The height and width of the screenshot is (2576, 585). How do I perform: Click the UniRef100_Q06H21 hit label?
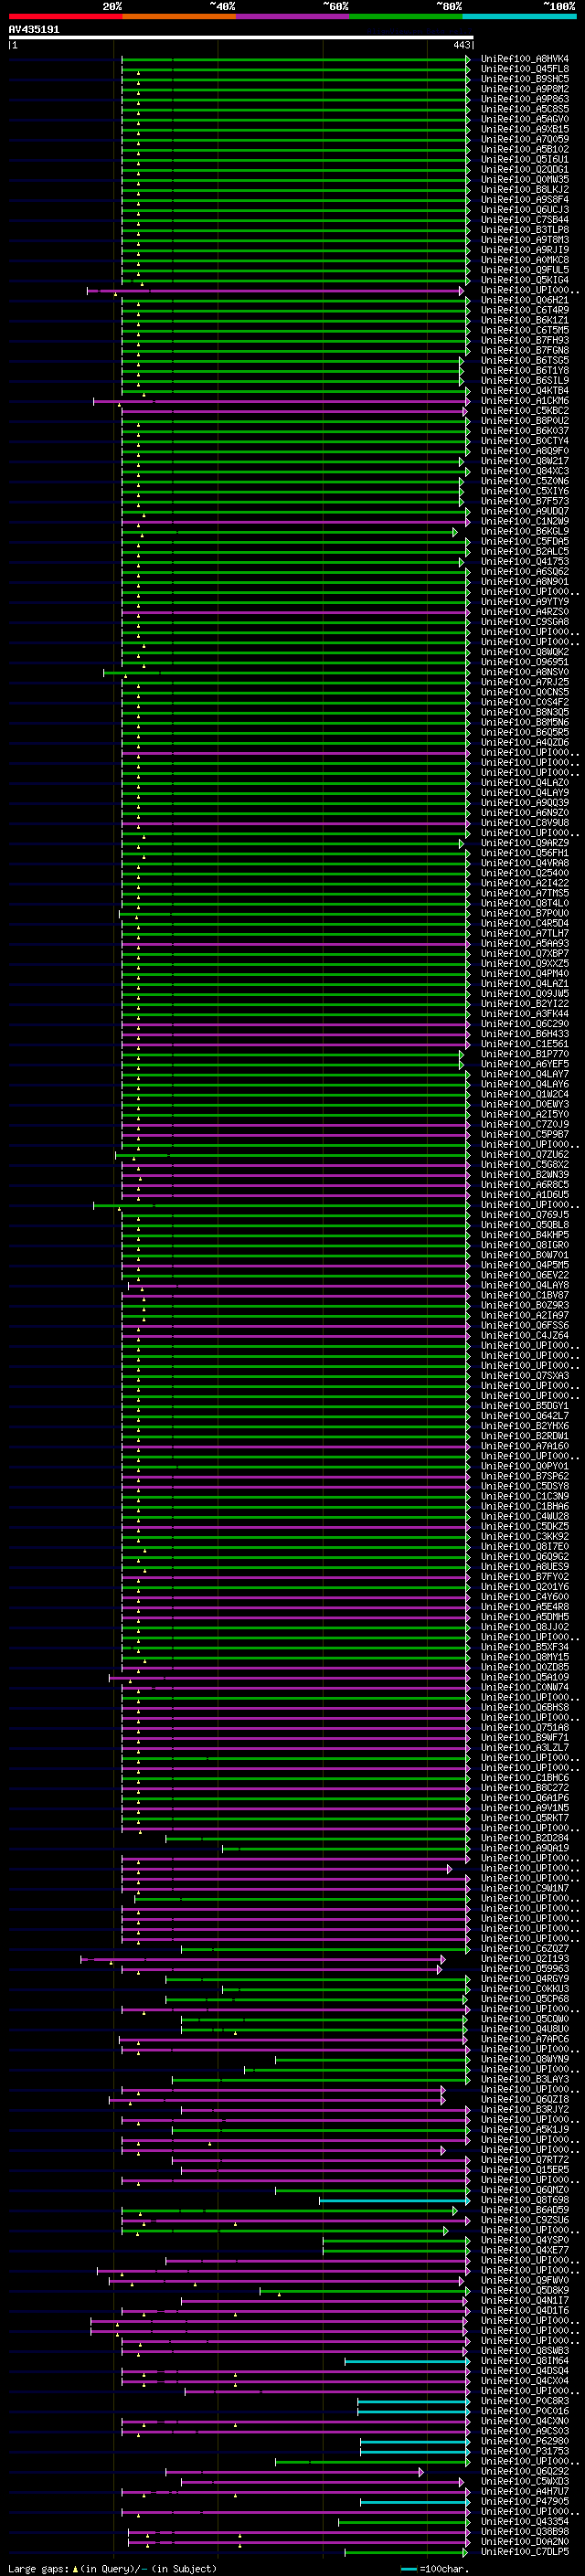pos(525,300)
